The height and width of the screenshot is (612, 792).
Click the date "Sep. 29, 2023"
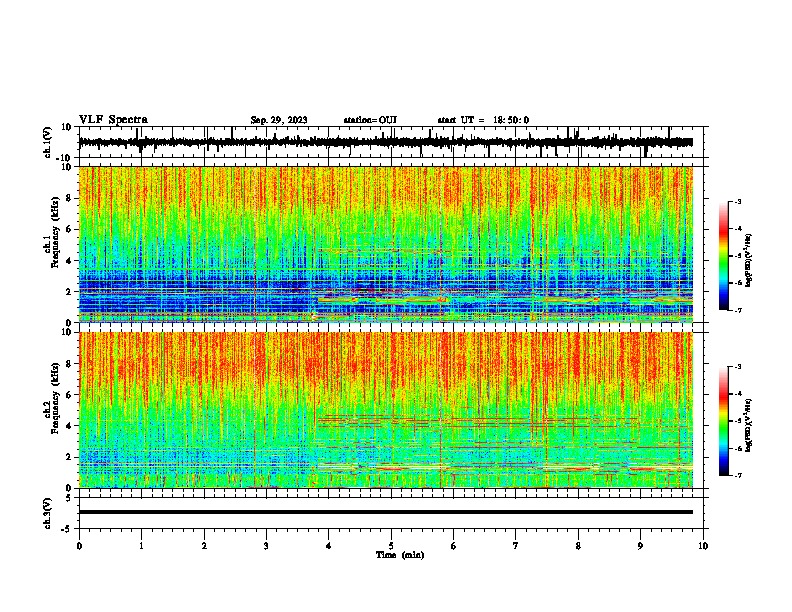(279, 120)
